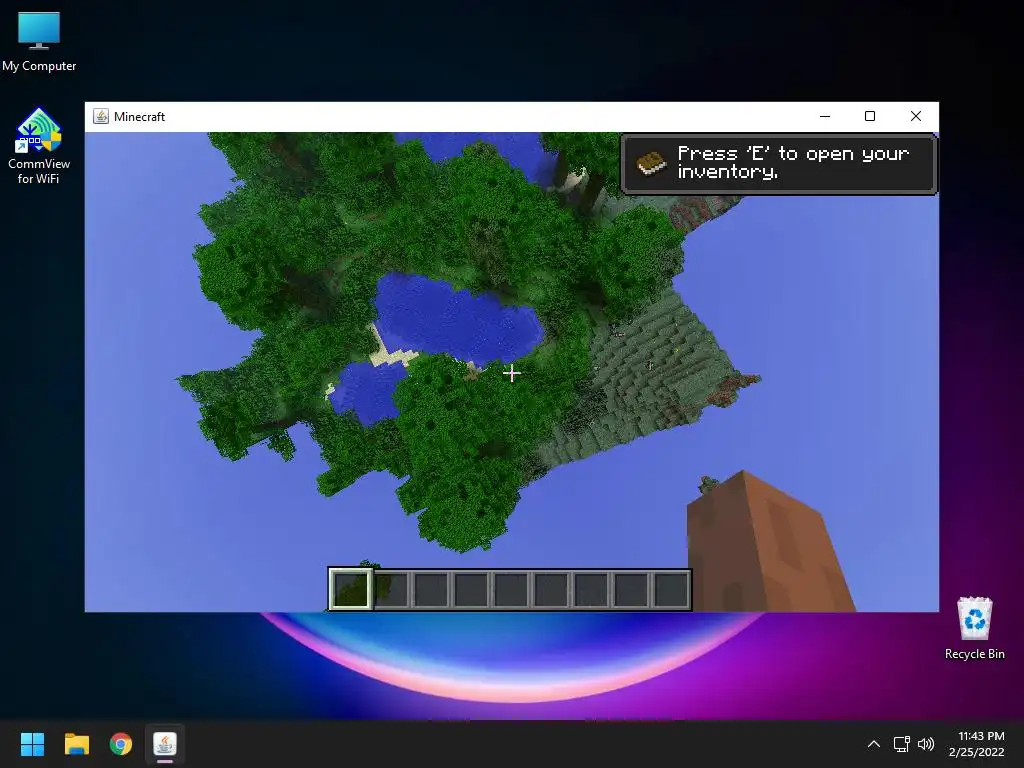Click the 'Press E to open your inventory' toast
Screen dimensions: 1024x768
[779, 164]
